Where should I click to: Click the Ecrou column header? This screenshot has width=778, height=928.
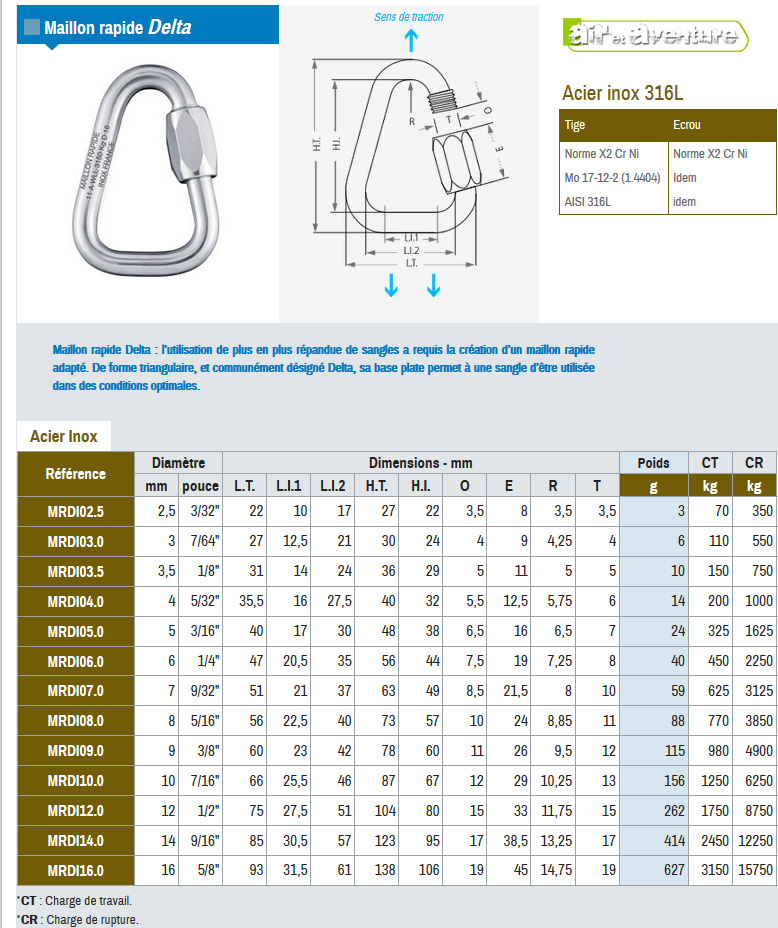tap(722, 125)
